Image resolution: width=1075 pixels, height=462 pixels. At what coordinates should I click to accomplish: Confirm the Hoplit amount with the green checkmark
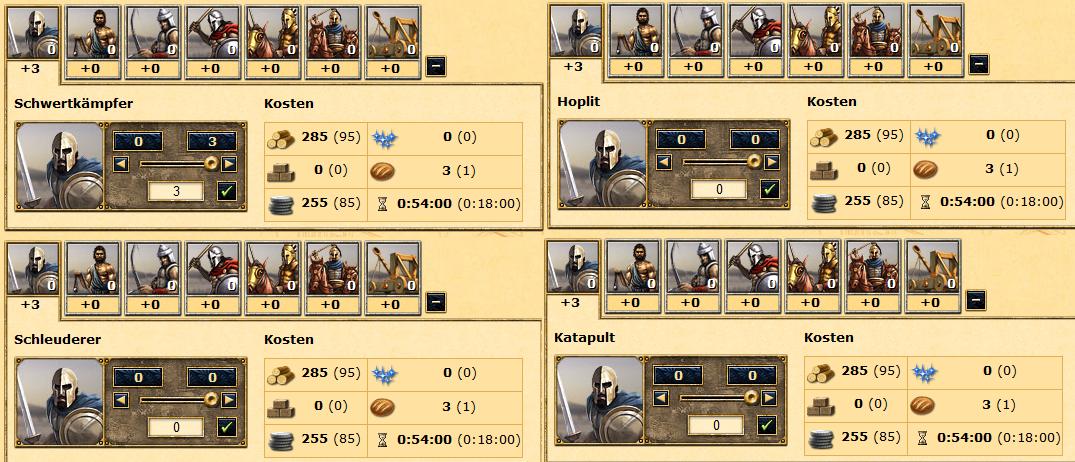point(771,189)
